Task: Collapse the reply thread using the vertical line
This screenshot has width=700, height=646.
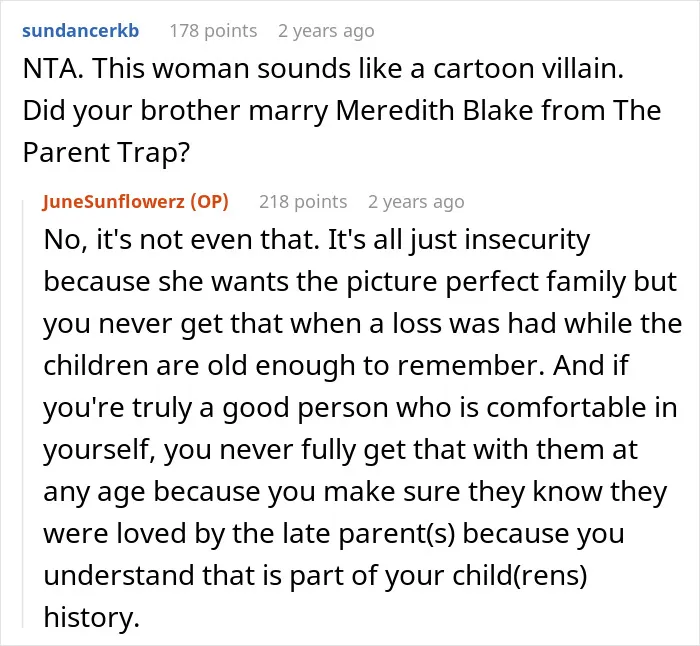Action: 23,413
